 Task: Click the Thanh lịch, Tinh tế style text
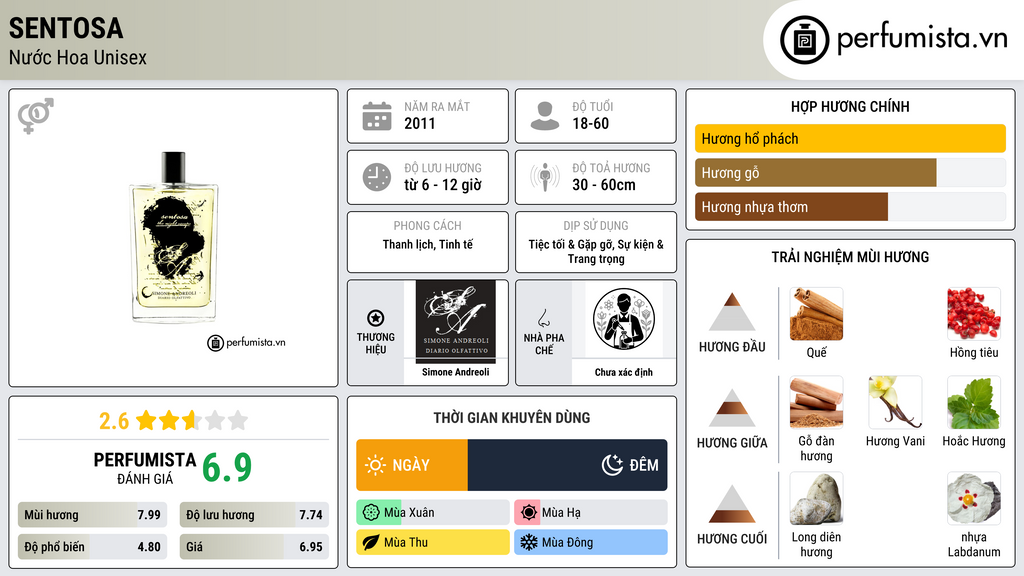428,244
